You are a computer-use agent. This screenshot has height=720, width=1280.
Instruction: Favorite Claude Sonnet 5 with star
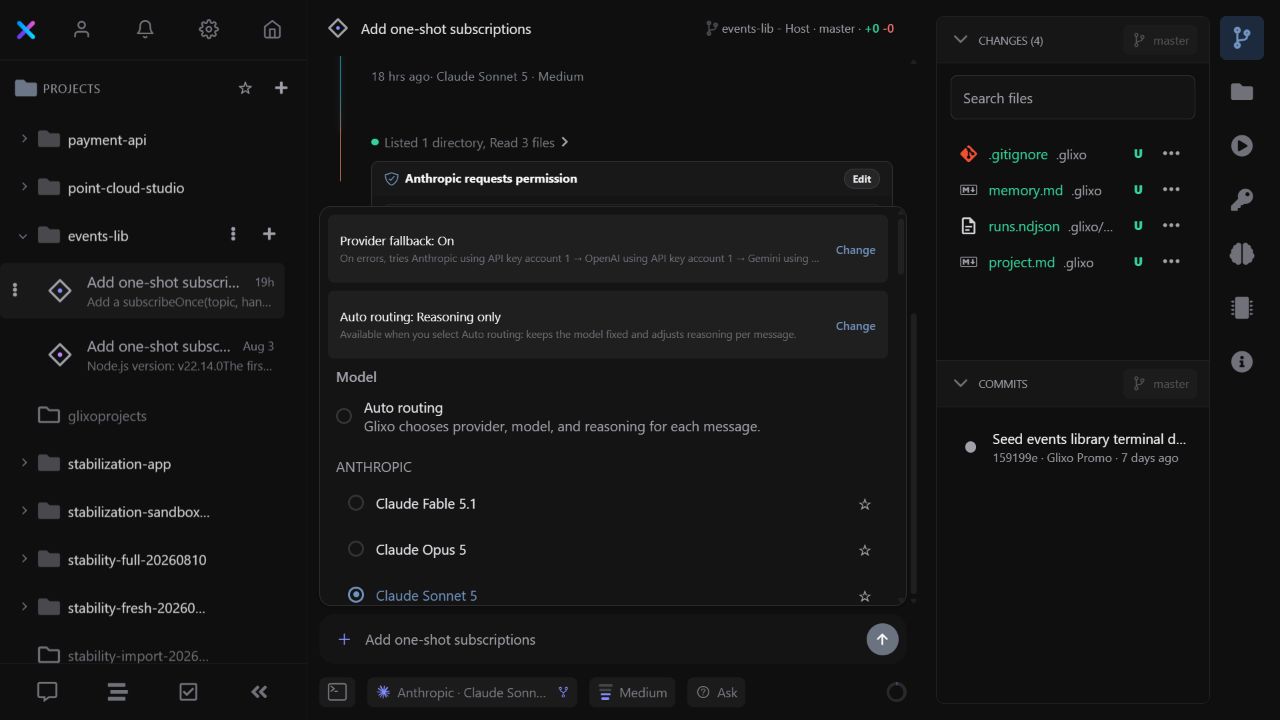tap(865, 596)
